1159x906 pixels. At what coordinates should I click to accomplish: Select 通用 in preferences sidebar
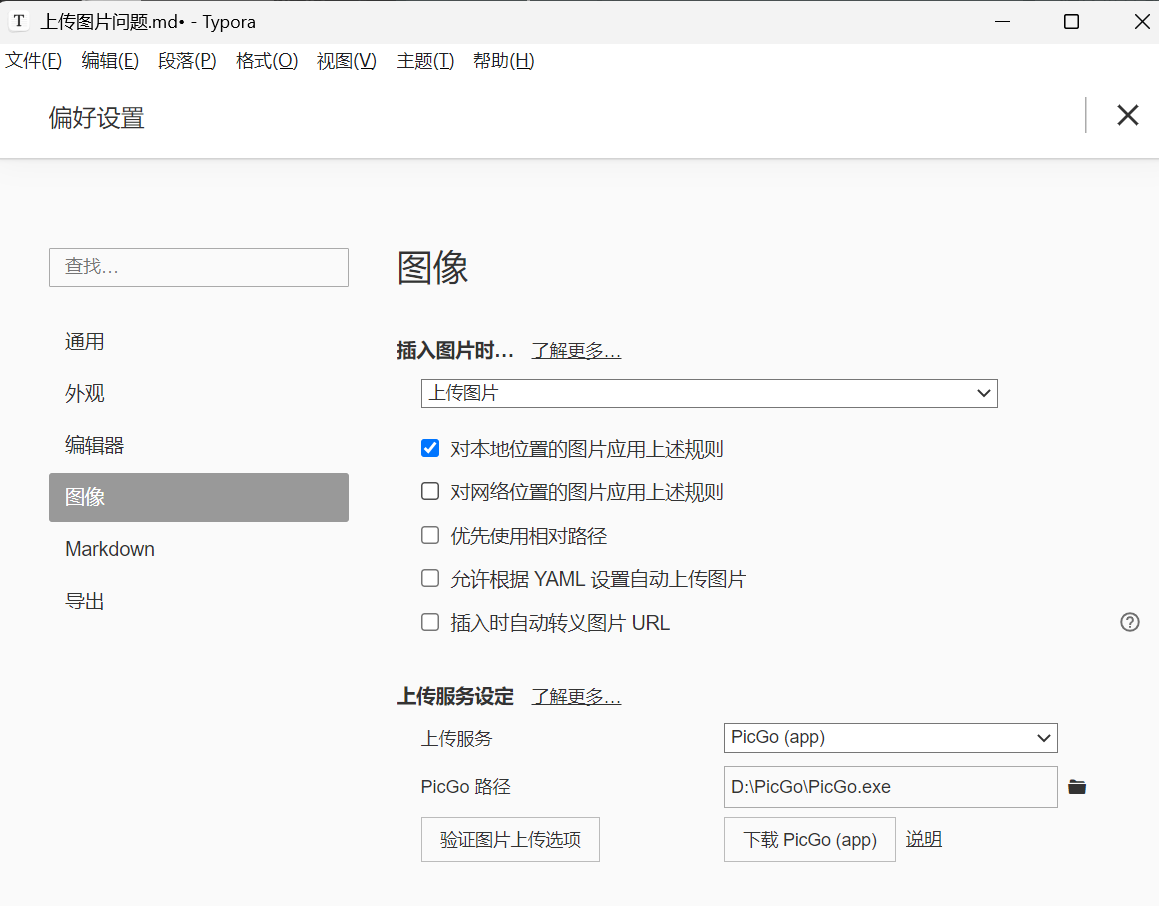(x=199, y=341)
